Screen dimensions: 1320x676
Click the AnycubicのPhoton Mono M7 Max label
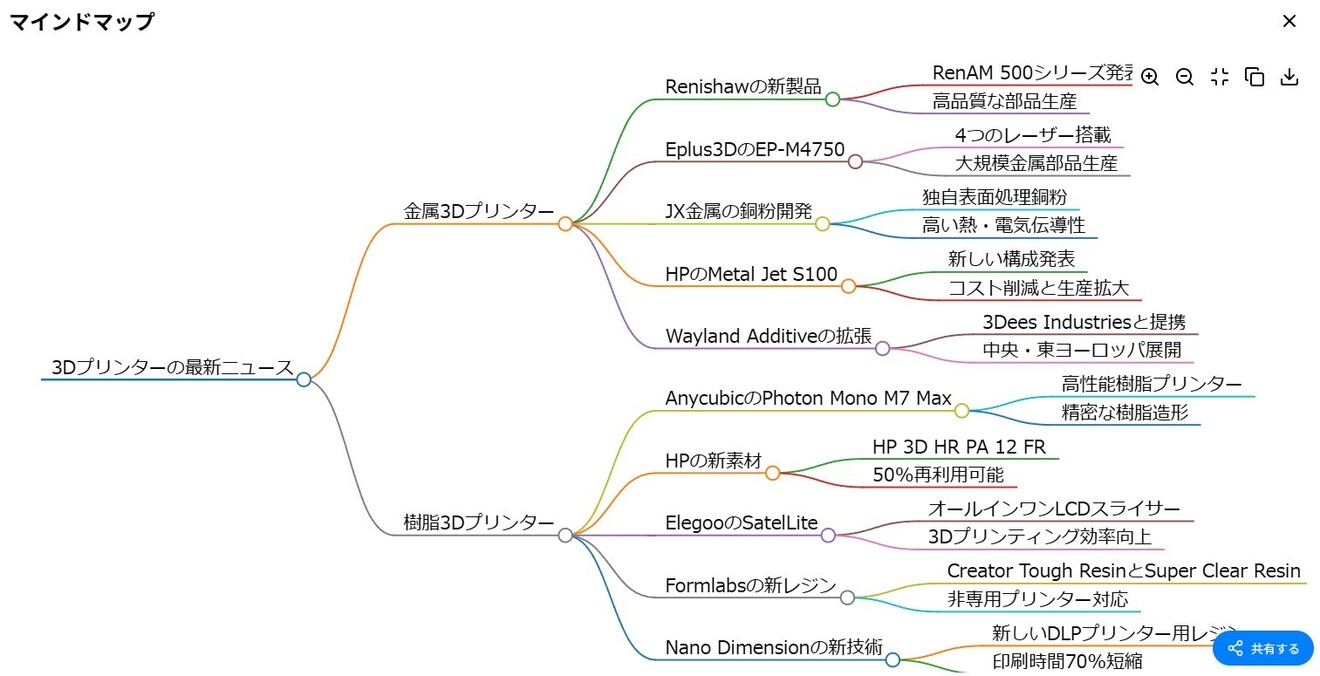pos(808,399)
